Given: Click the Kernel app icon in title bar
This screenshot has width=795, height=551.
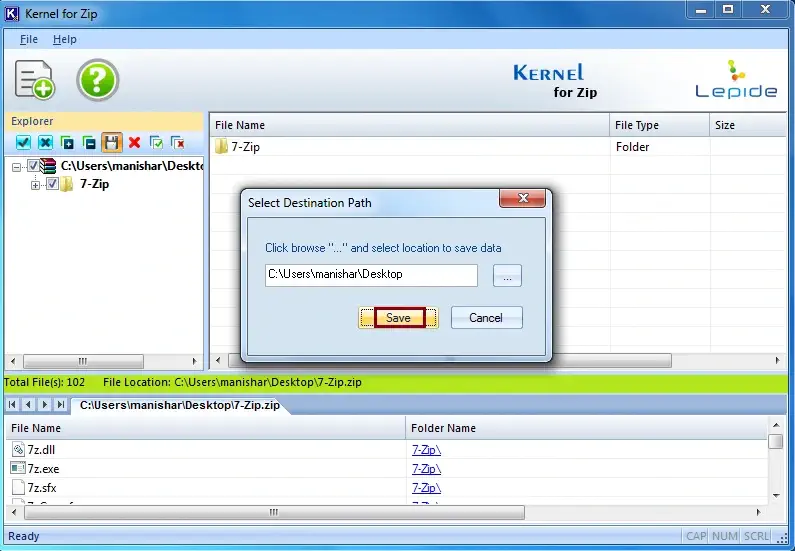Looking at the screenshot, I should (x=12, y=14).
